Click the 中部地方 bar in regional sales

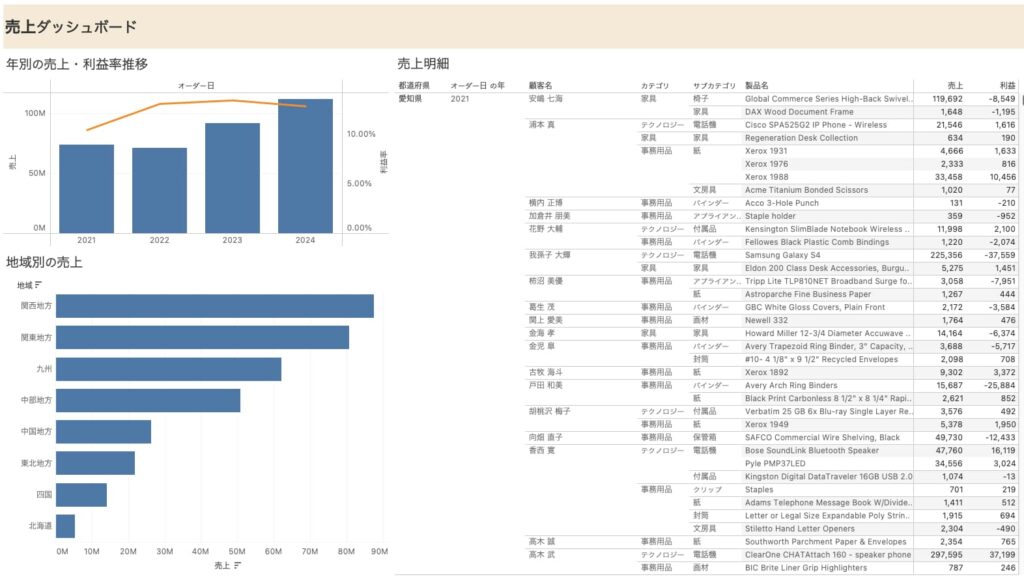(x=147, y=401)
